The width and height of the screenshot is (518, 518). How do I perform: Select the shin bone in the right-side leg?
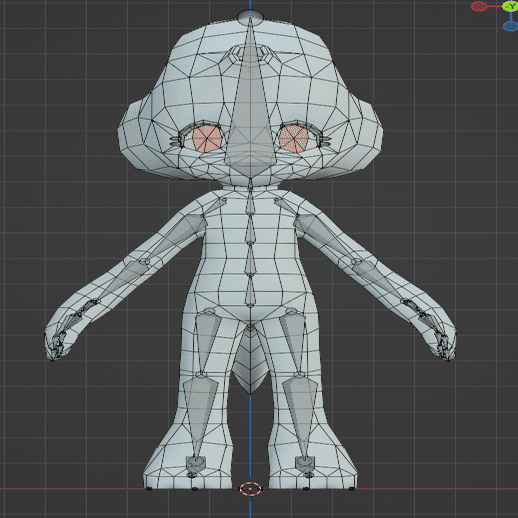(299, 417)
